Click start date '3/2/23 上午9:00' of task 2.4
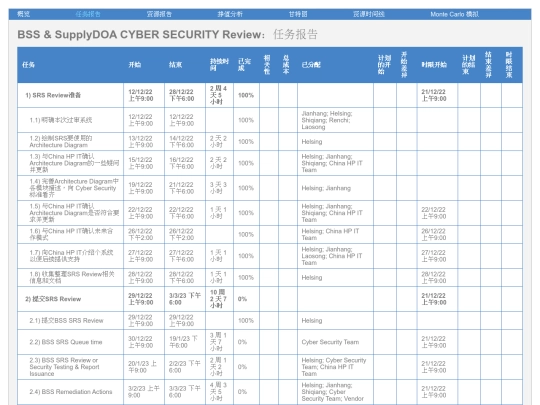This screenshot has height=405, width=540. coord(144,392)
